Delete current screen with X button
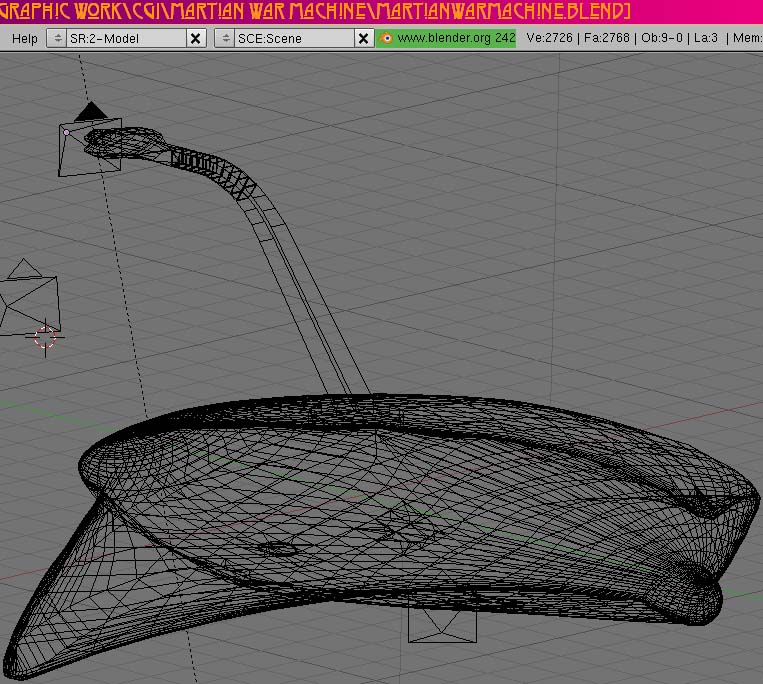 click(x=196, y=38)
